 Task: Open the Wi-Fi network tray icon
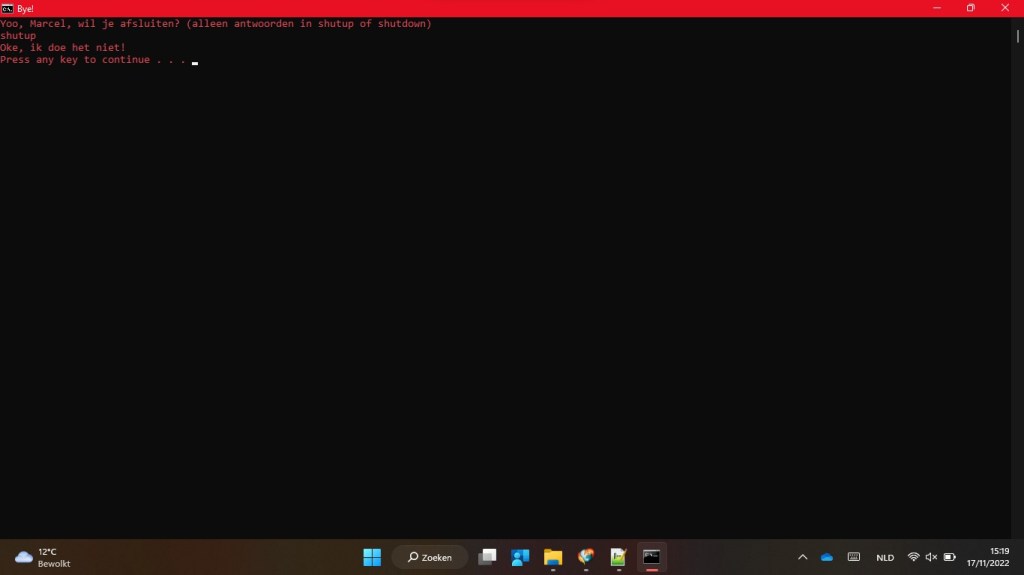(913, 557)
